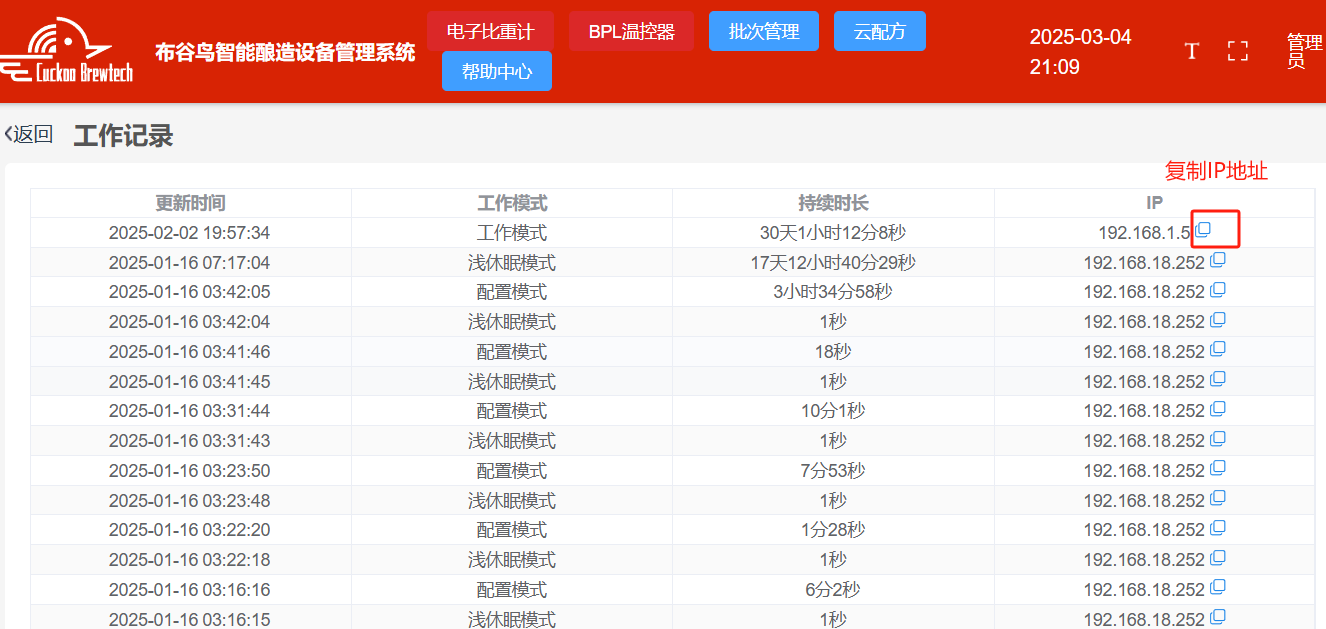1326x629 pixels.
Task: Copy IP address from 03:41:46 row
Action: (x=1217, y=350)
